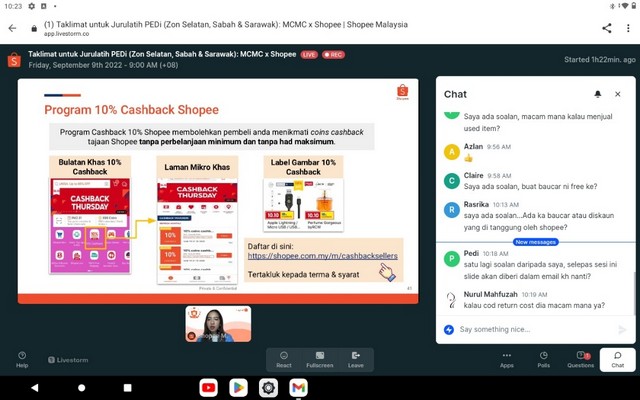Share this page using the share icon
This screenshot has width=640, height=400.
click(606, 28)
